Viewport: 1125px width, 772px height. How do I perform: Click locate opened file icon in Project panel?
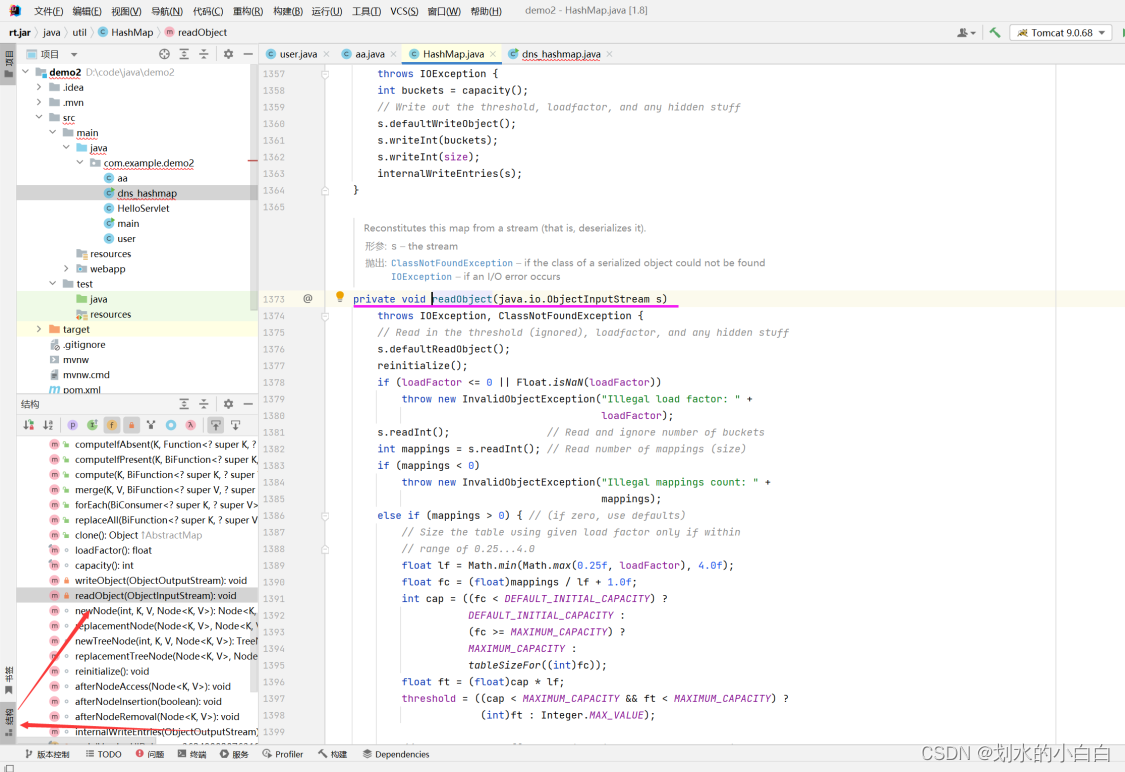(x=164, y=54)
